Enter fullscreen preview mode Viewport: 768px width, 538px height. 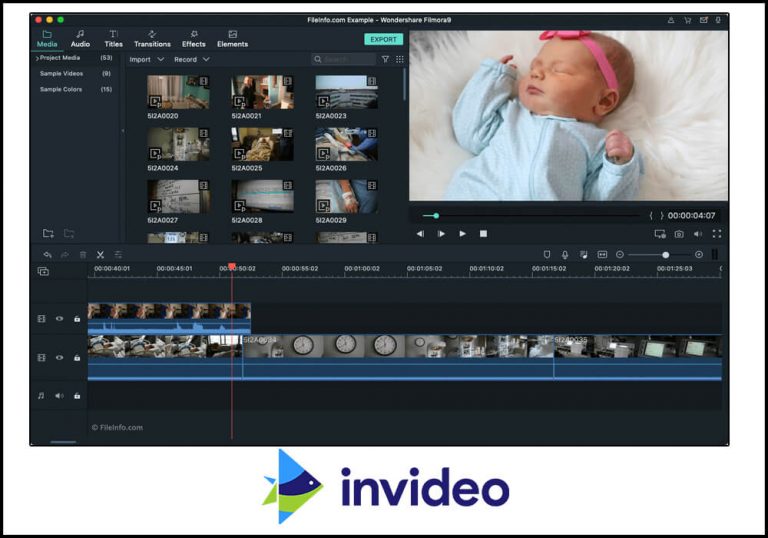(x=717, y=234)
